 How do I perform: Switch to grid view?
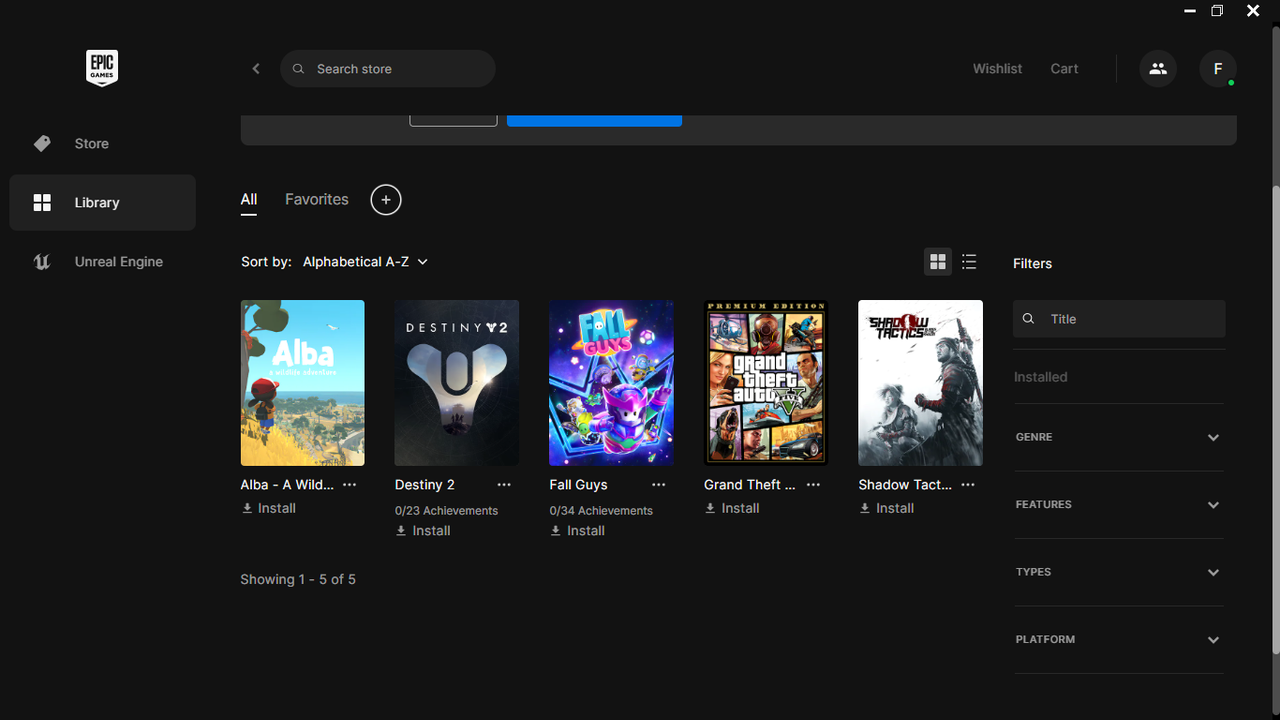(x=938, y=262)
